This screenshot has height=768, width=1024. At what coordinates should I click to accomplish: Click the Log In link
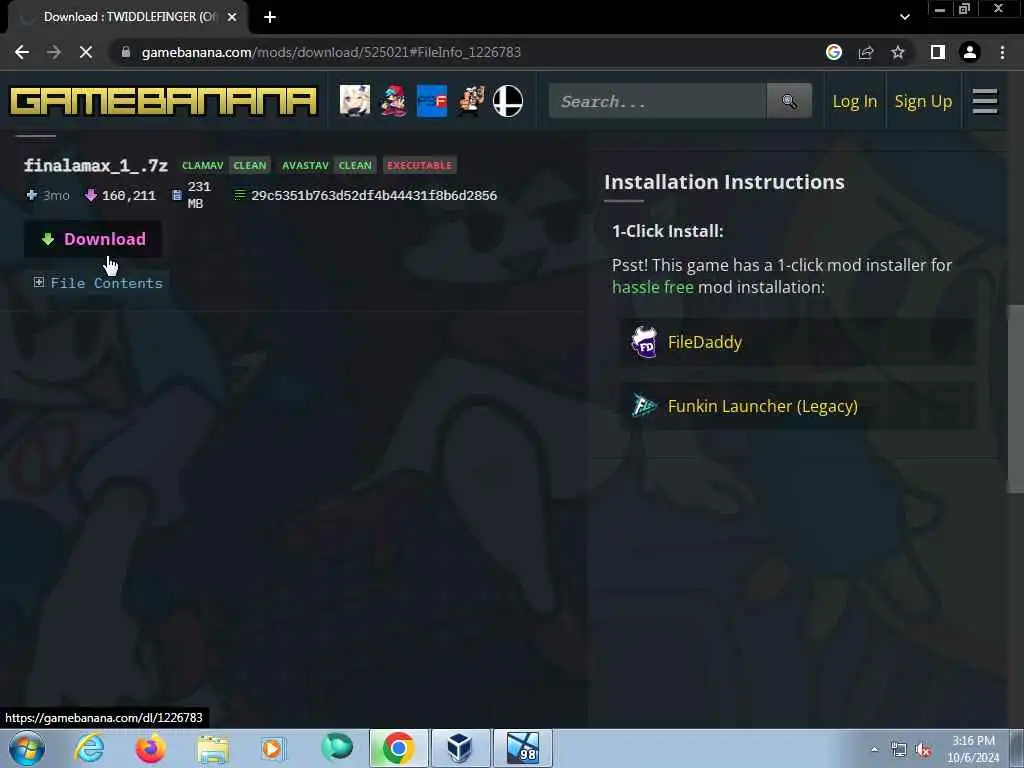point(854,101)
